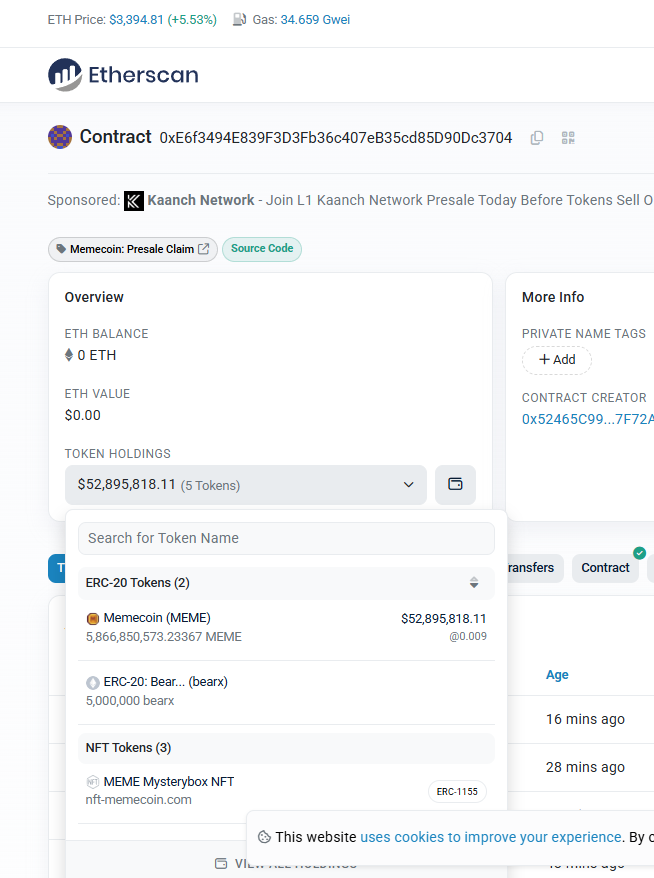
Task: Open the cookies policy link
Action: pyautogui.click(x=491, y=837)
